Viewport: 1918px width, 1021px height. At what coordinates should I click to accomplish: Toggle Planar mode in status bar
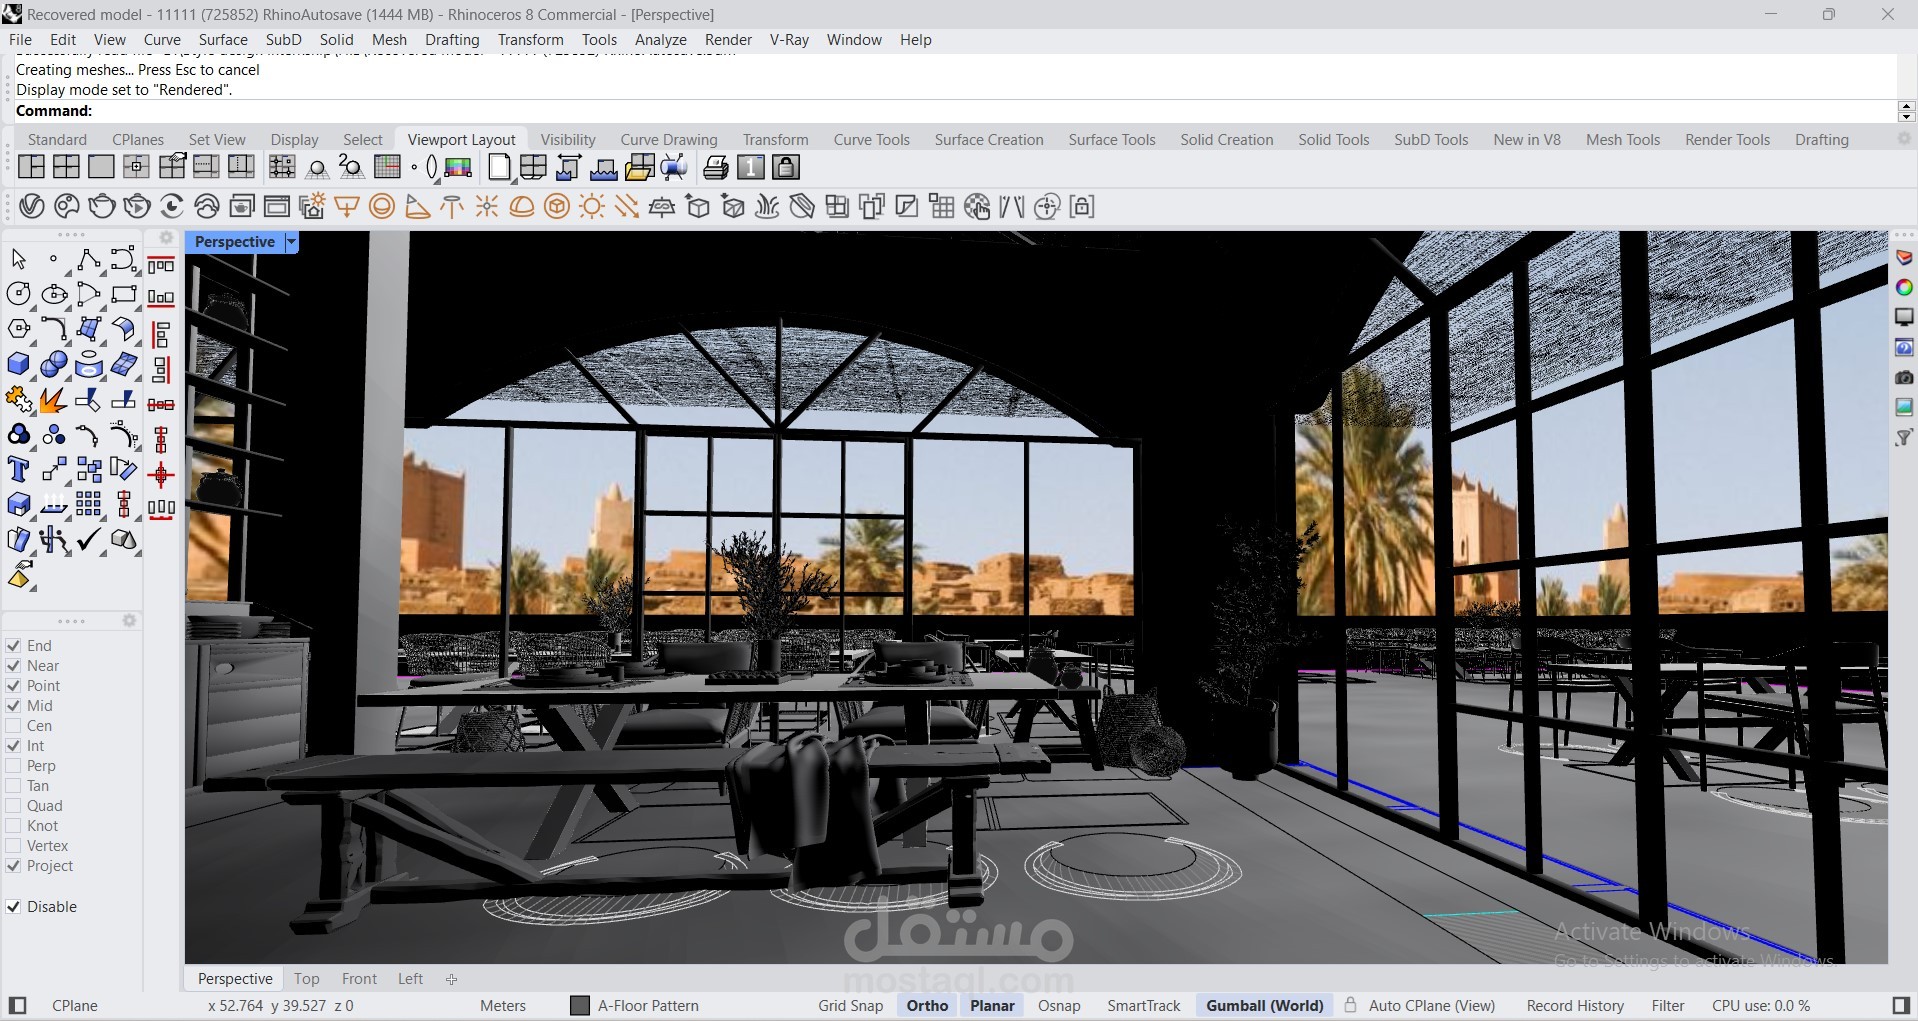point(992,1006)
